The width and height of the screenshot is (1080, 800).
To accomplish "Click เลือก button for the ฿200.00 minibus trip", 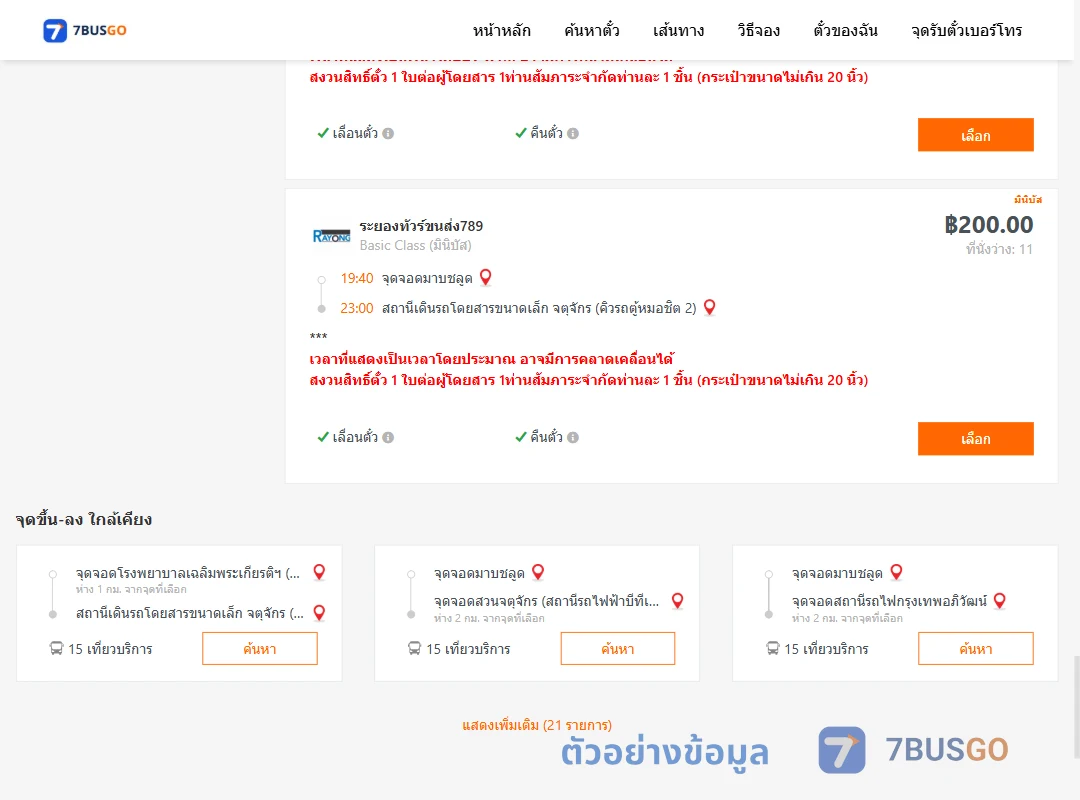I will tap(975, 438).
